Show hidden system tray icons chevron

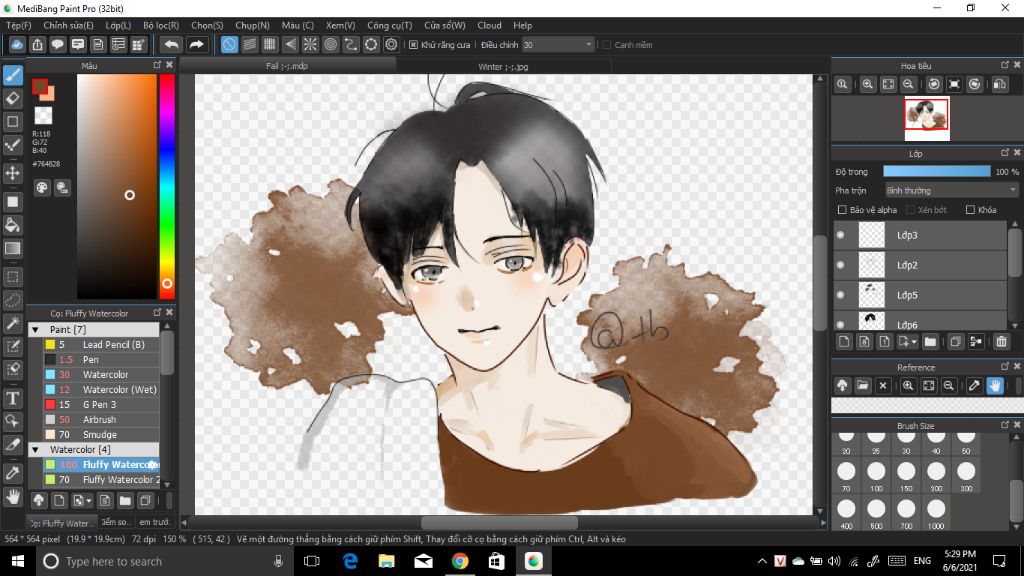pos(762,561)
